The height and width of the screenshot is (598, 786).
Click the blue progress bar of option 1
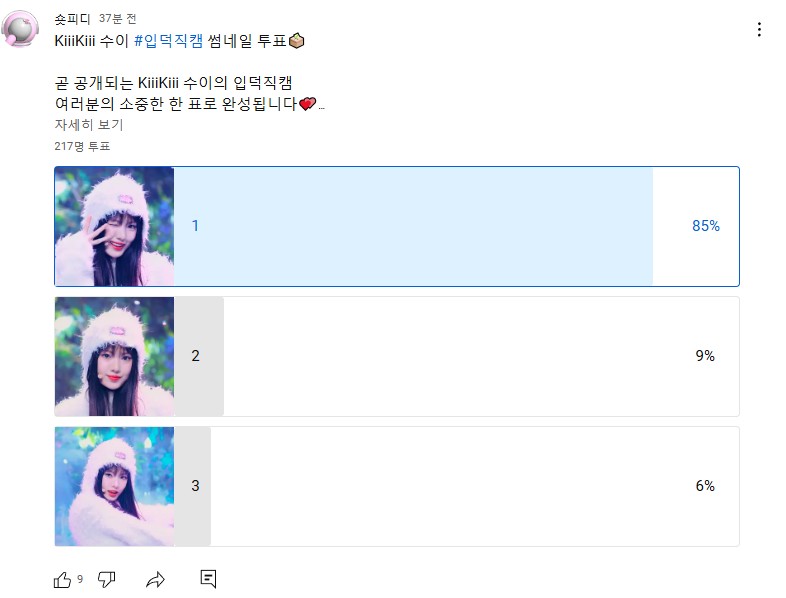click(x=413, y=227)
